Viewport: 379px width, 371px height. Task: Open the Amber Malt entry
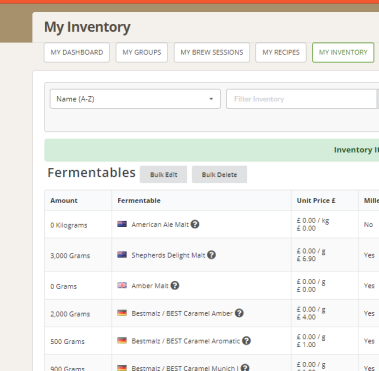click(x=150, y=286)
